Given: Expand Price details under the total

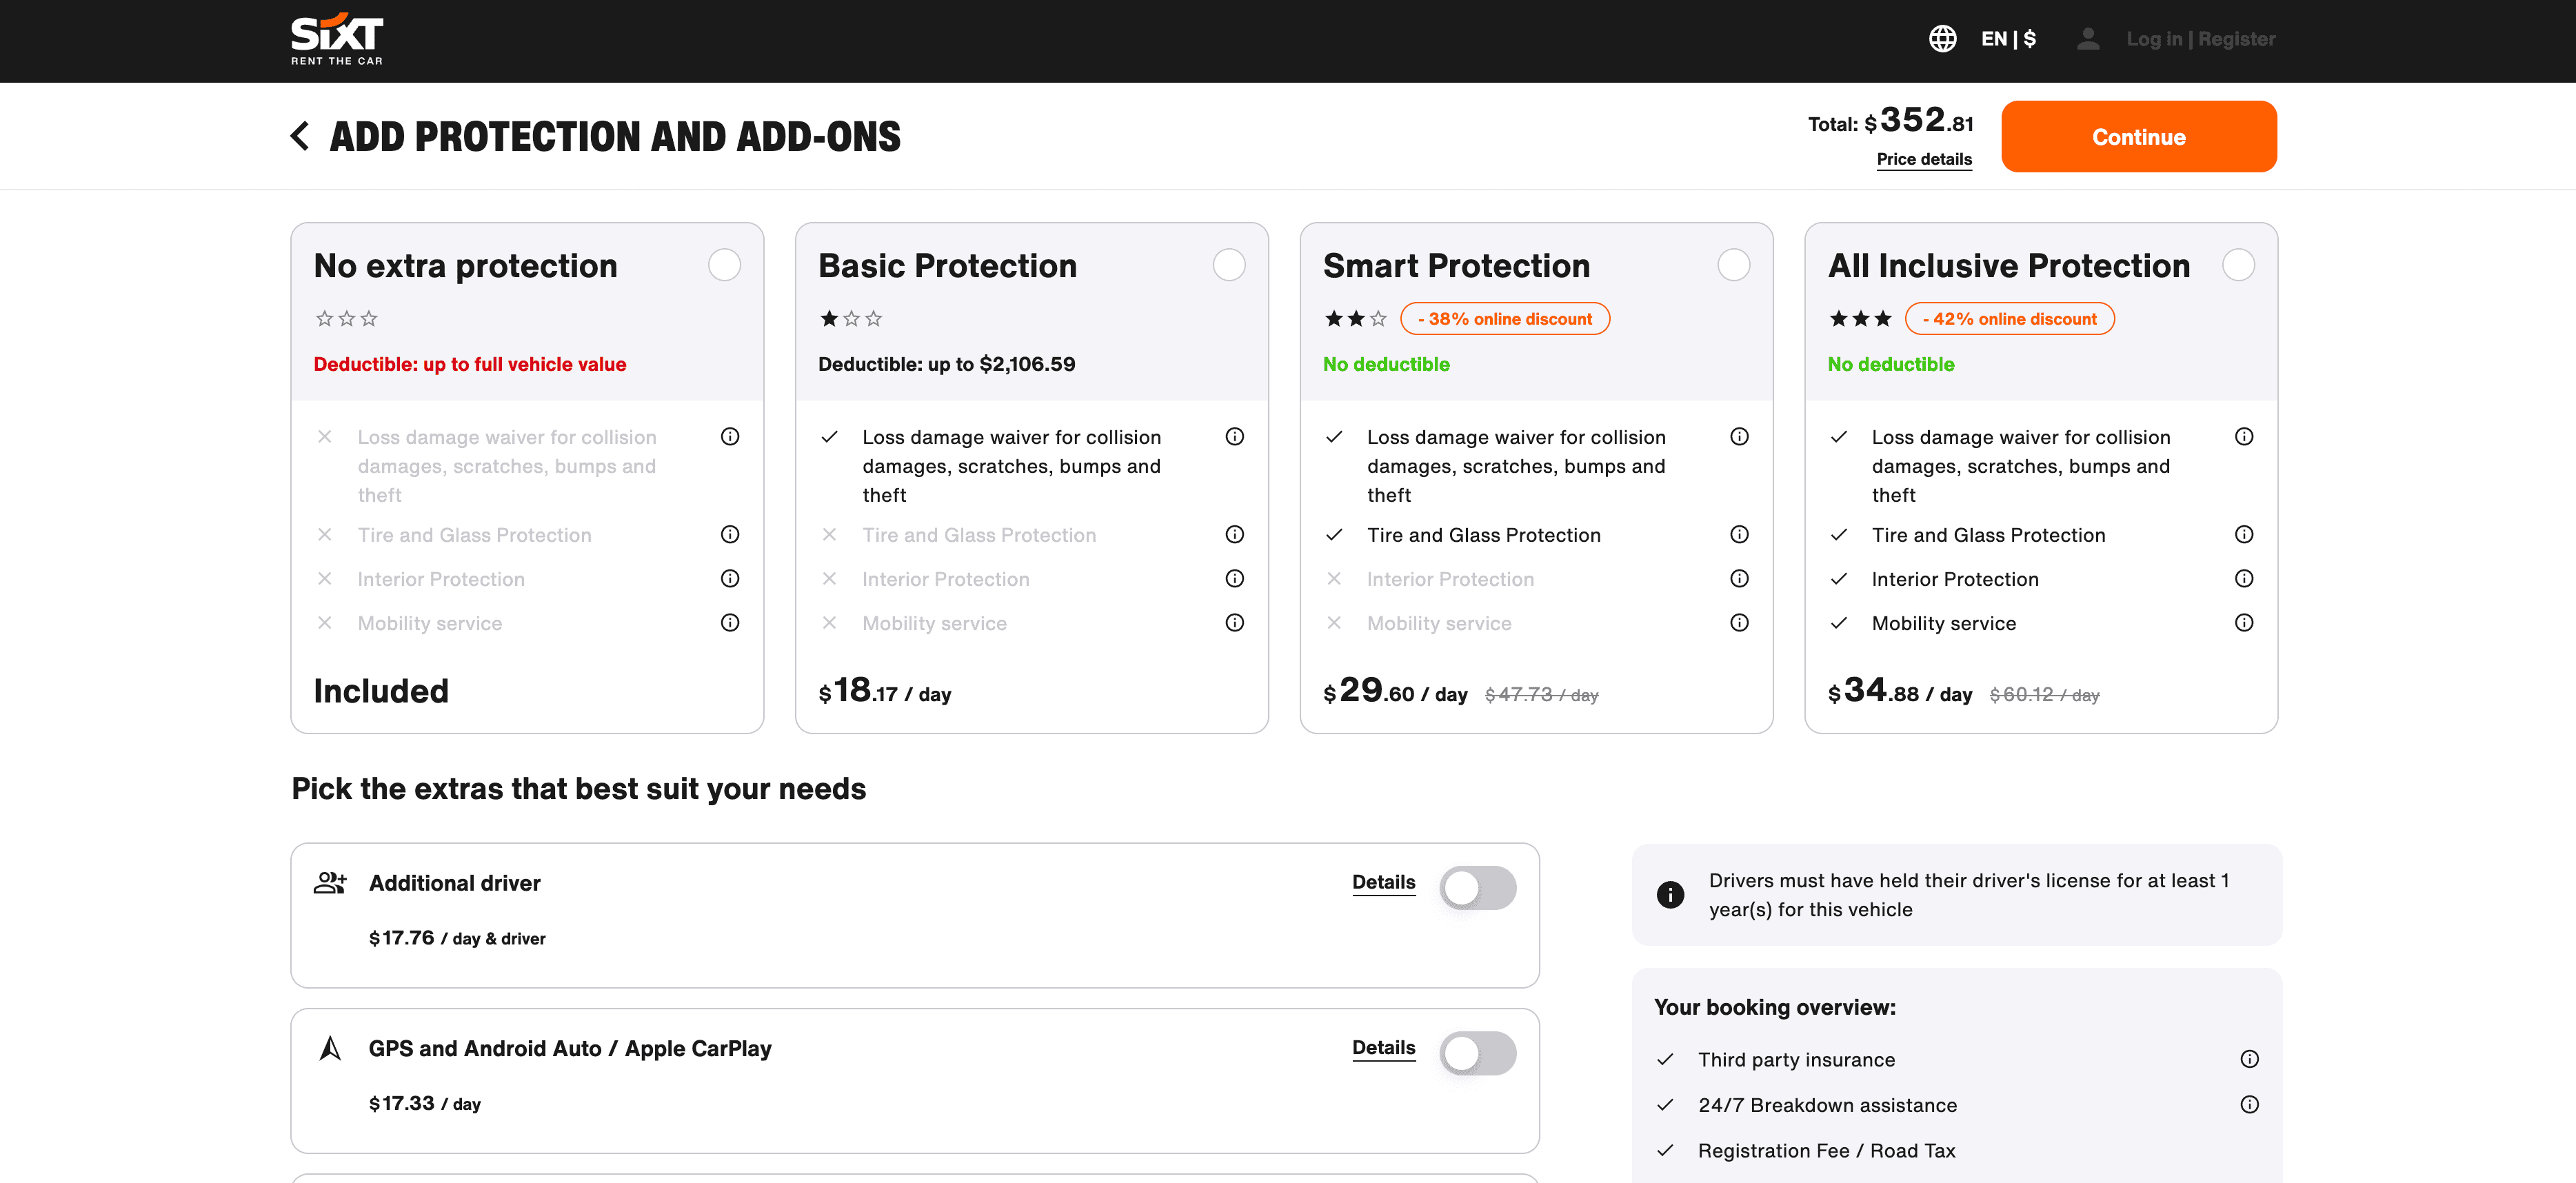Looking at the screenshot, I should 1923,159.
